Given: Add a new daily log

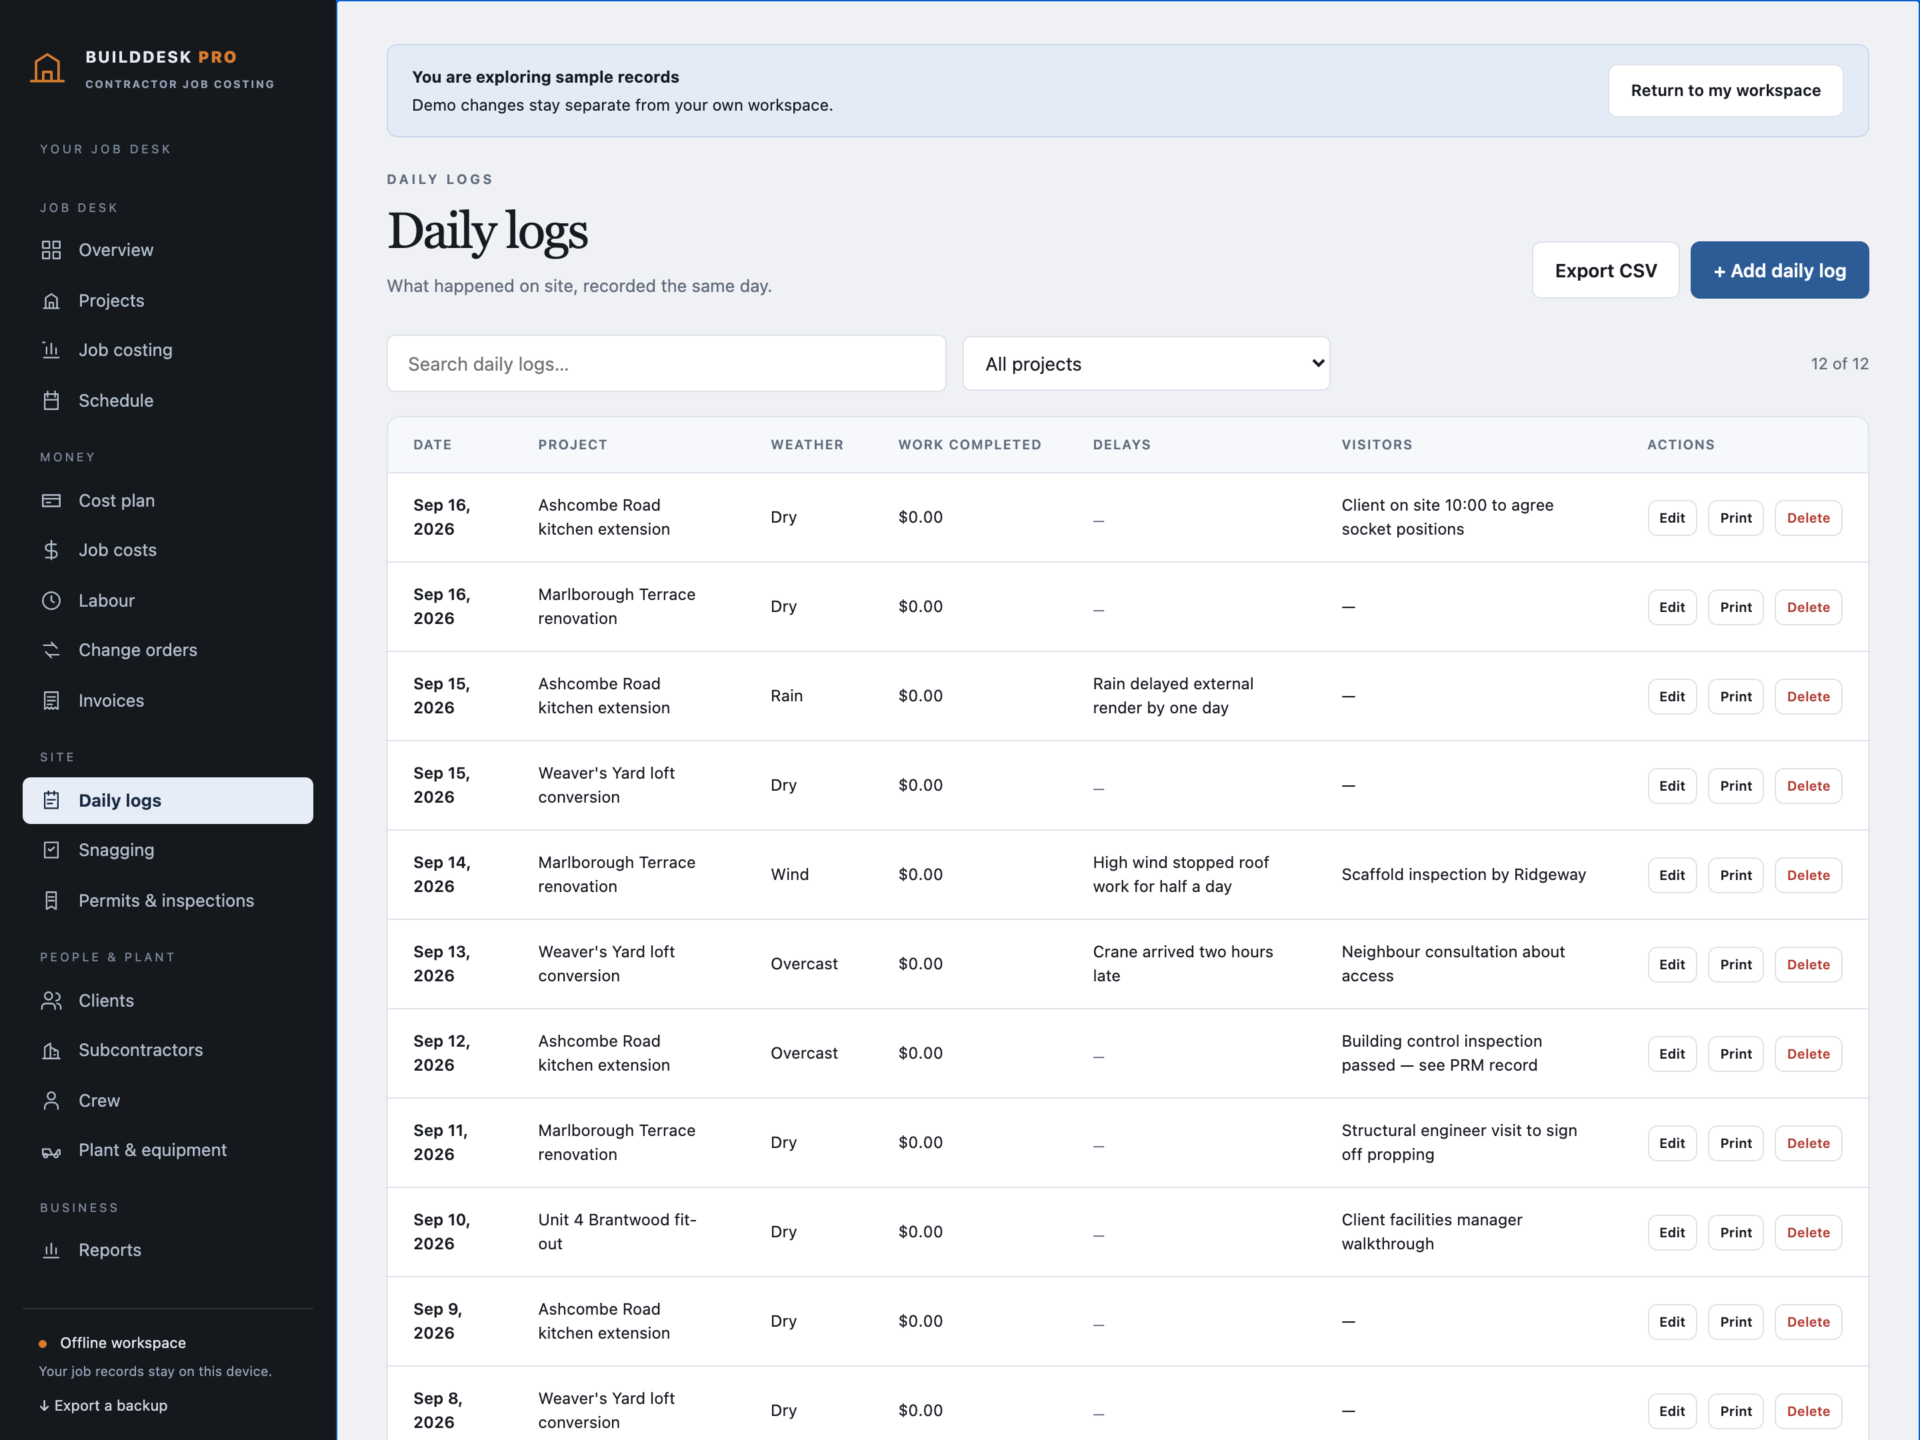Looking at the screenshot, I should tap(1779, 270).
